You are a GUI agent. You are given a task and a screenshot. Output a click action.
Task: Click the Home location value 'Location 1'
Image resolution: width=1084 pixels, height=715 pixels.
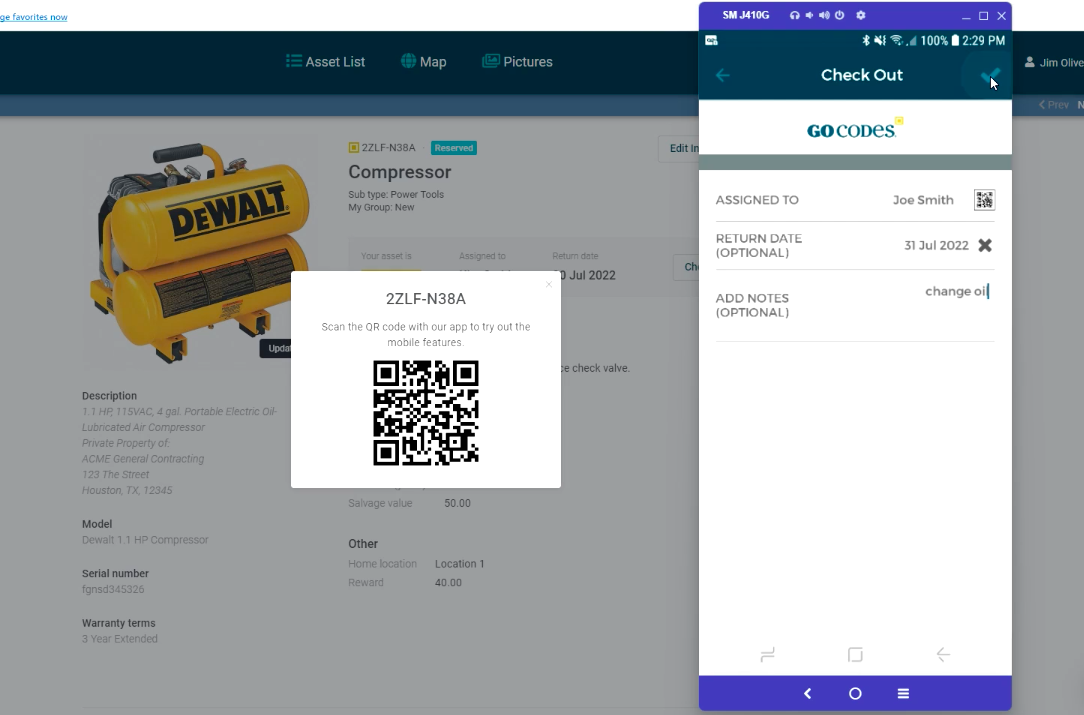coord(460,564)
